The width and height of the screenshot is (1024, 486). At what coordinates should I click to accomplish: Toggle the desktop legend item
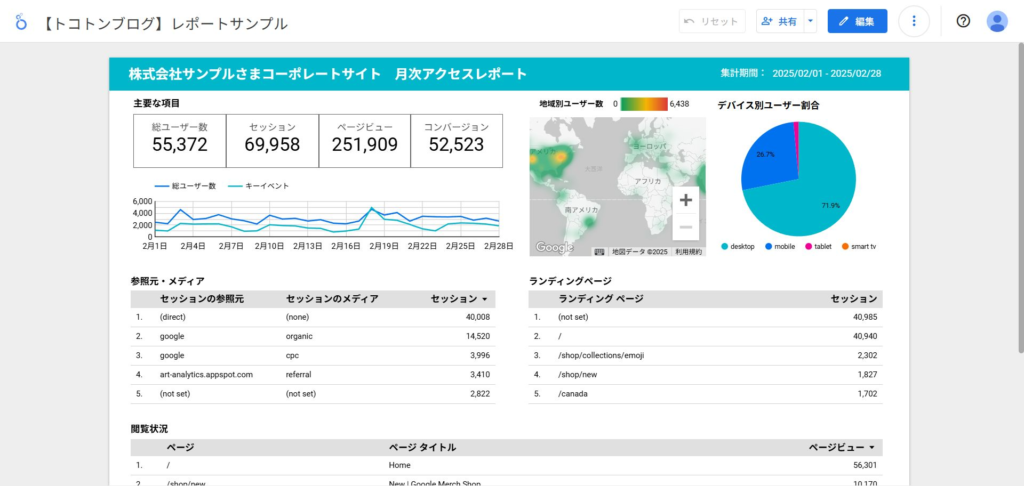coord(740,246)
